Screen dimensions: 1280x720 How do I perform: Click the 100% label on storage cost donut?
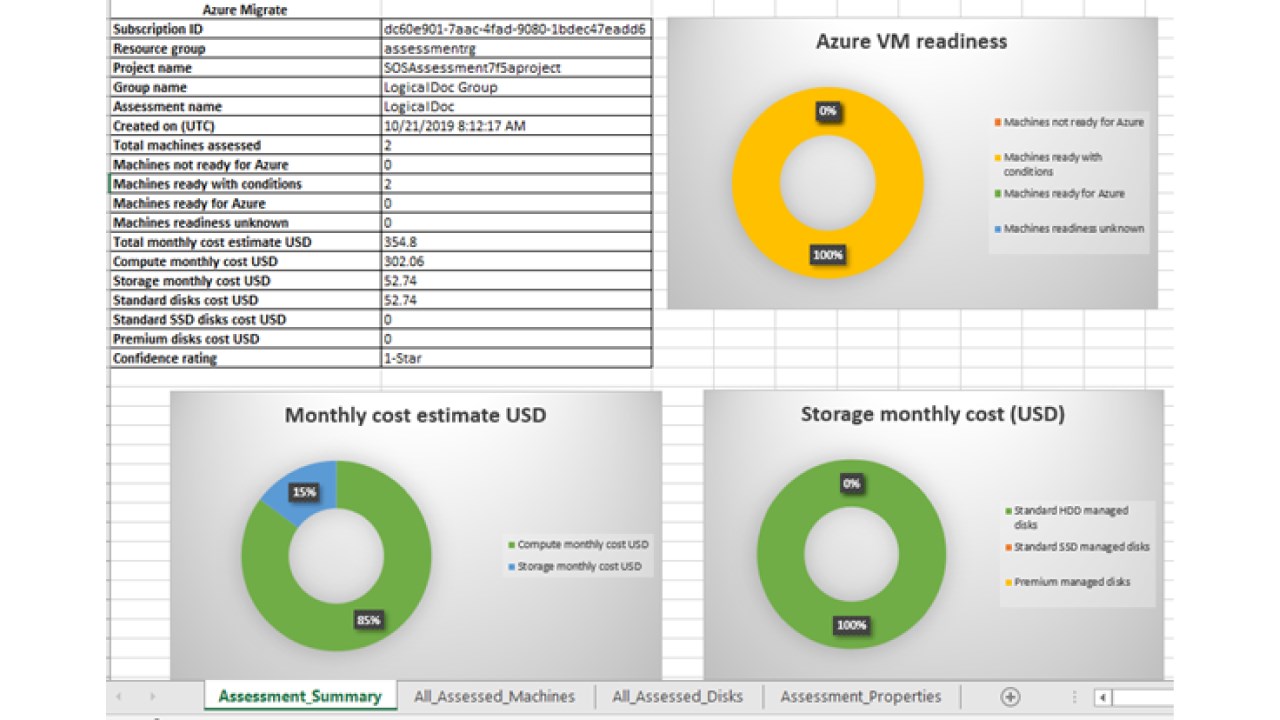[852, 625]
